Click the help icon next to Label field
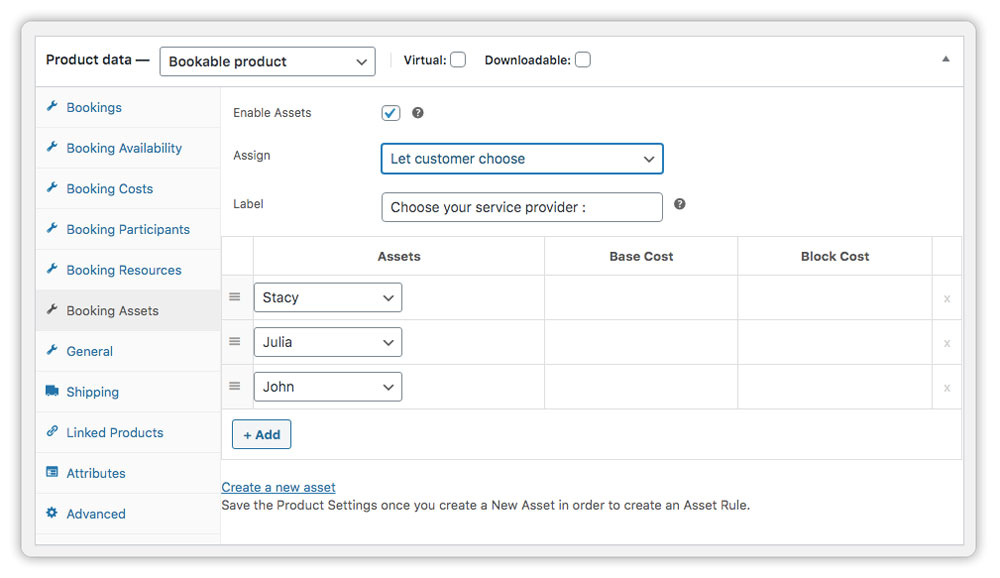This screenshot has width=1000, height=578. pos(680,204)
